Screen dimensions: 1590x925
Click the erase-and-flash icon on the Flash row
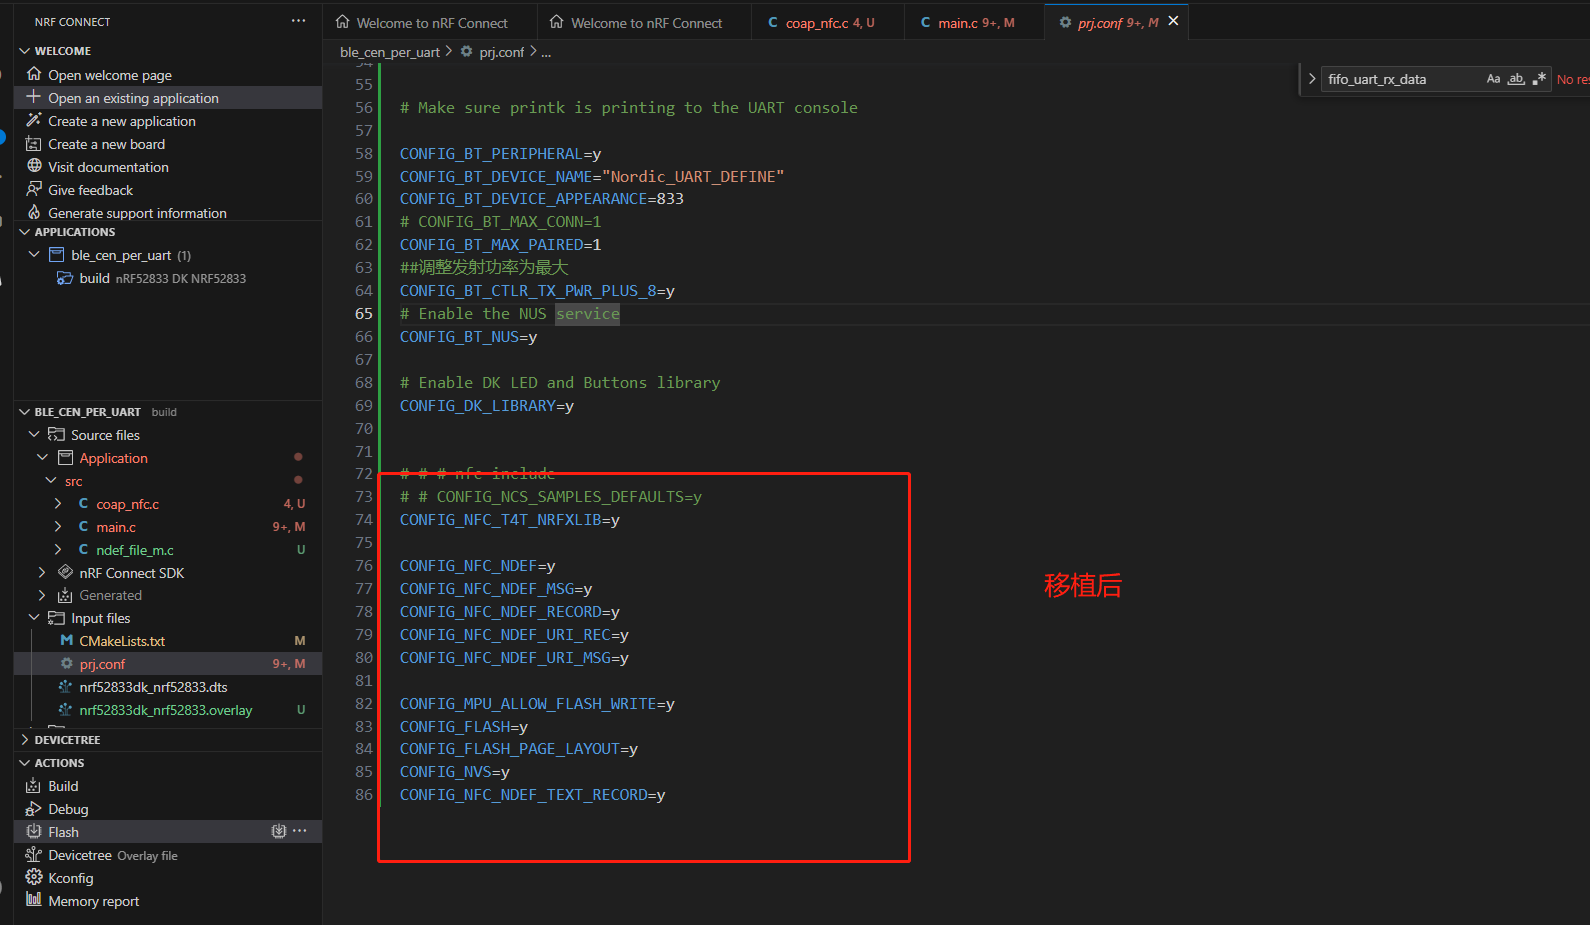pos(279,831)
